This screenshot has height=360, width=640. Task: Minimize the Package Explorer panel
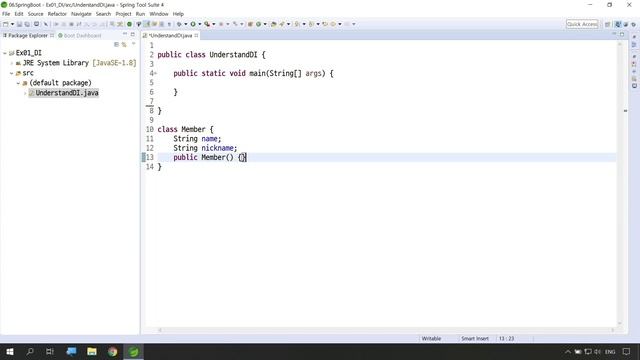[x=125, y=34]
